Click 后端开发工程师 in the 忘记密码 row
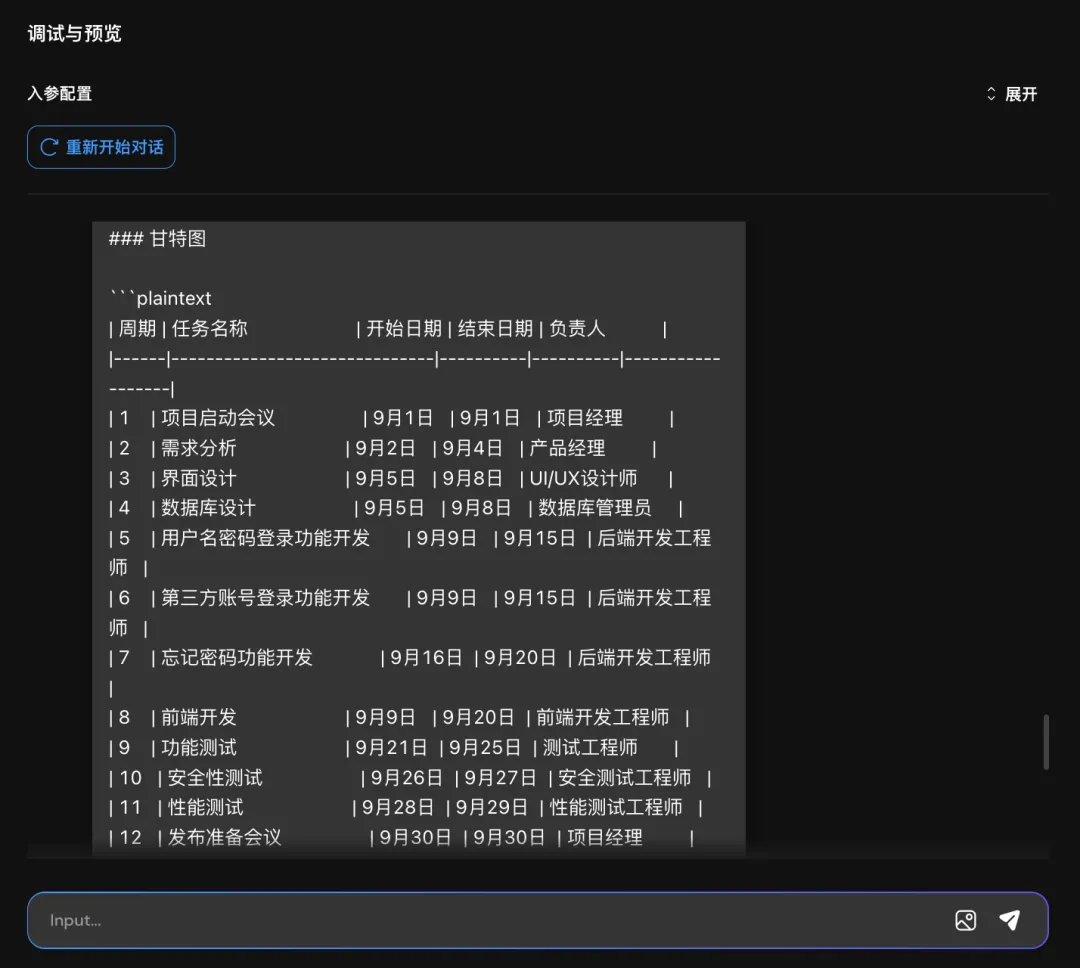 pos(644,657)
